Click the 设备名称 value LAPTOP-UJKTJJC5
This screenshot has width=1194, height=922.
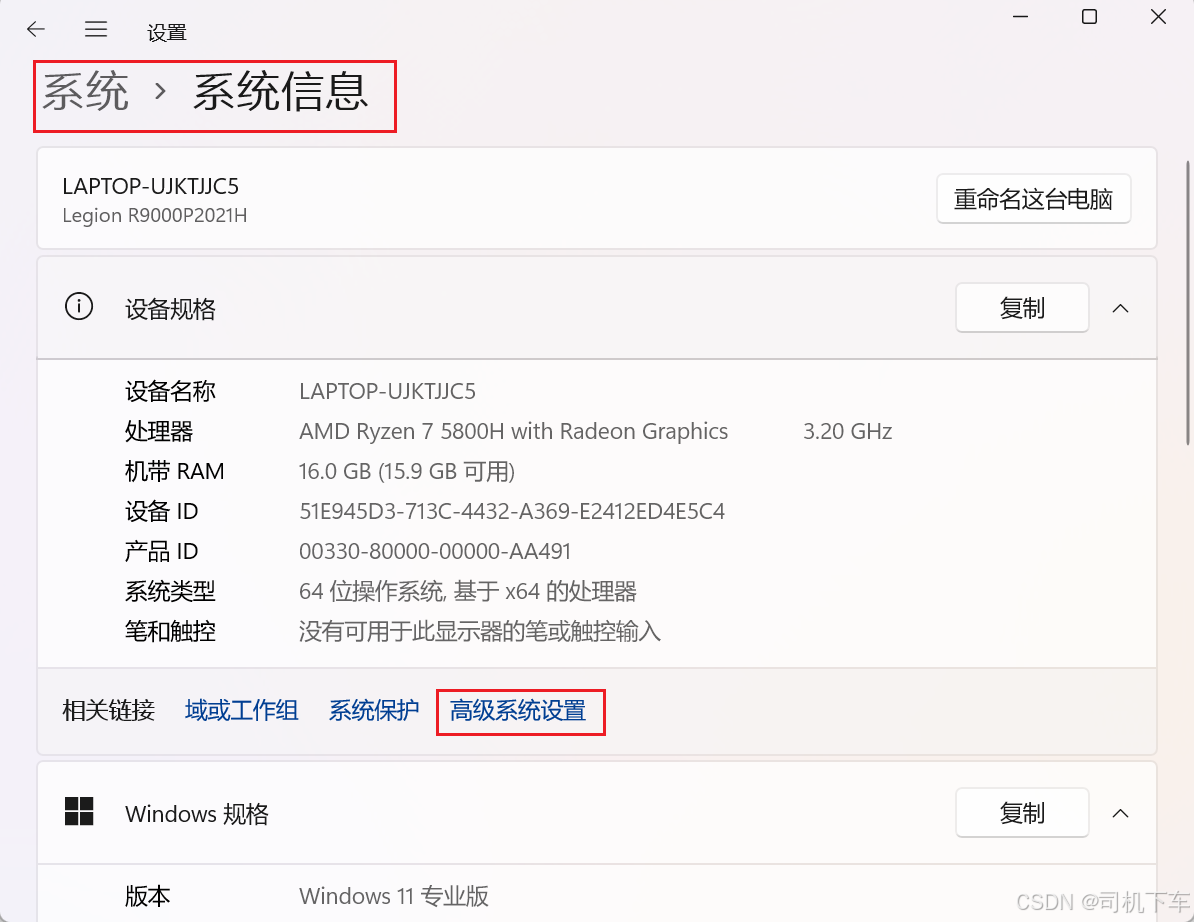click(x=387, y=391)
